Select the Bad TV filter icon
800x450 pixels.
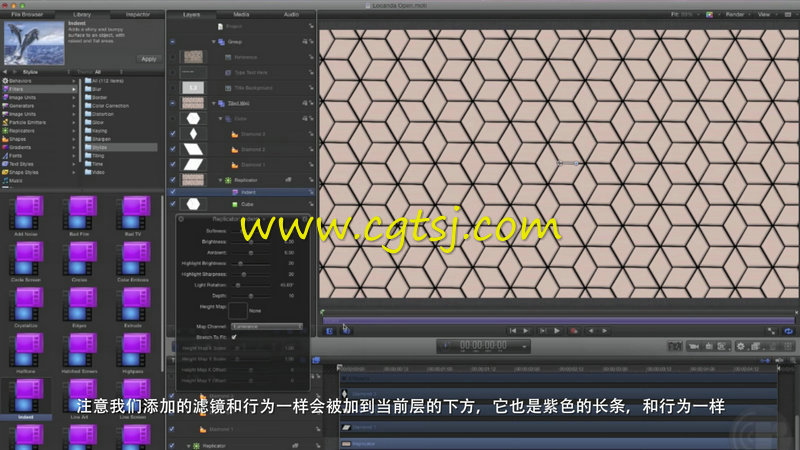coord(133,213)
